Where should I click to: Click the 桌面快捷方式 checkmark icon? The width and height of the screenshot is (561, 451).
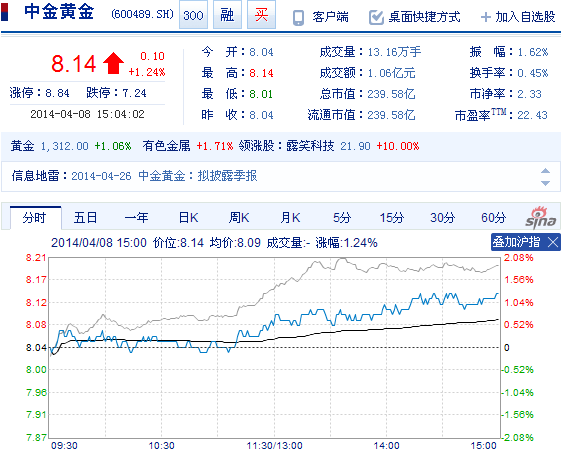[x=376, y=17]
